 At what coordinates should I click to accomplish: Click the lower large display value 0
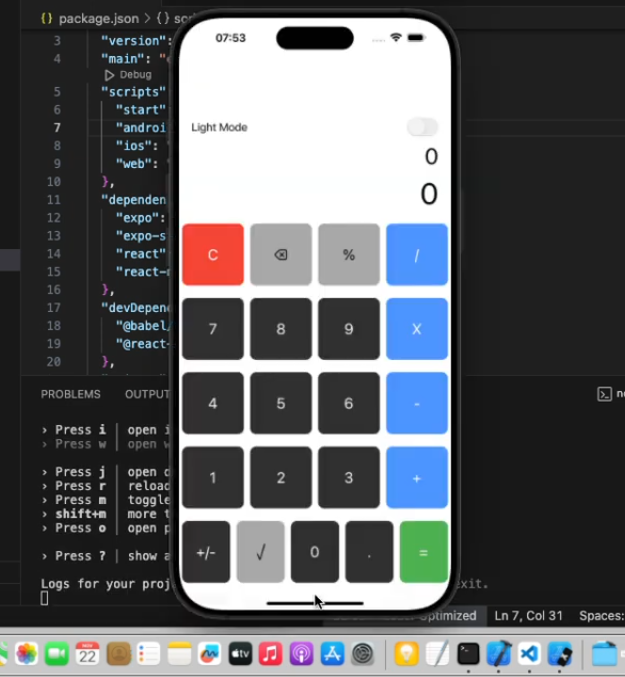tap(429, 194)
